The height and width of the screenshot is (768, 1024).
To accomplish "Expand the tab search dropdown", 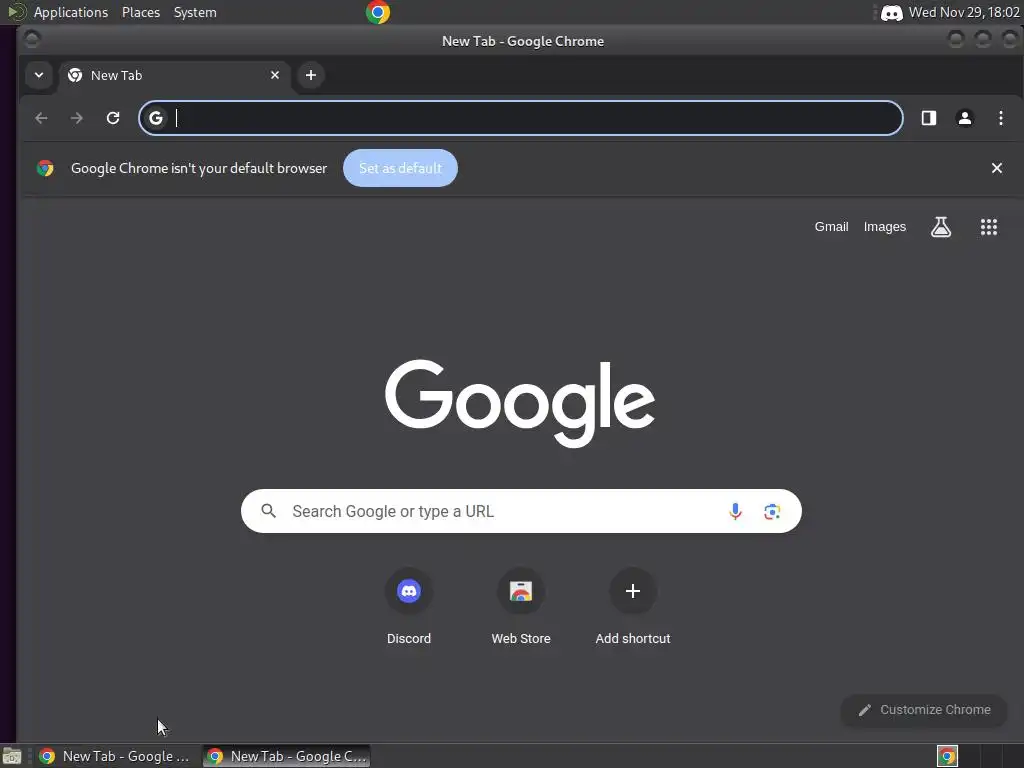I will (x=39, y=75).
